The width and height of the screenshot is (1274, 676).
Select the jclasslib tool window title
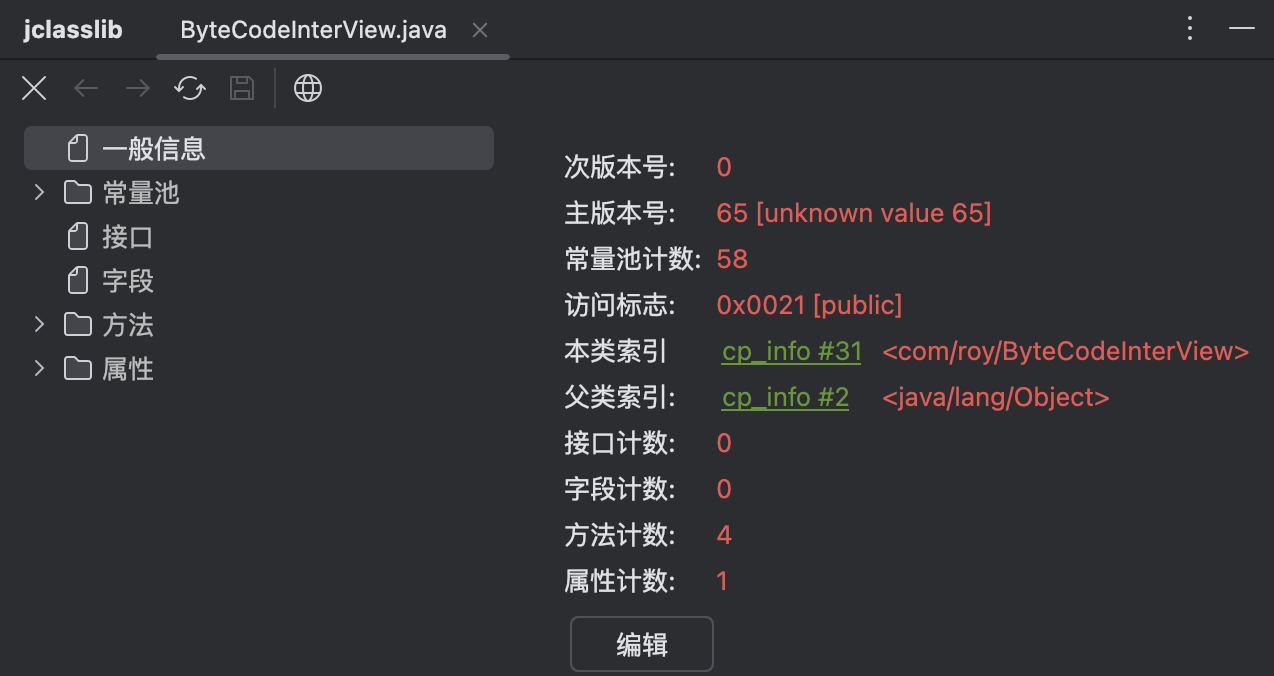coord(73,30)
